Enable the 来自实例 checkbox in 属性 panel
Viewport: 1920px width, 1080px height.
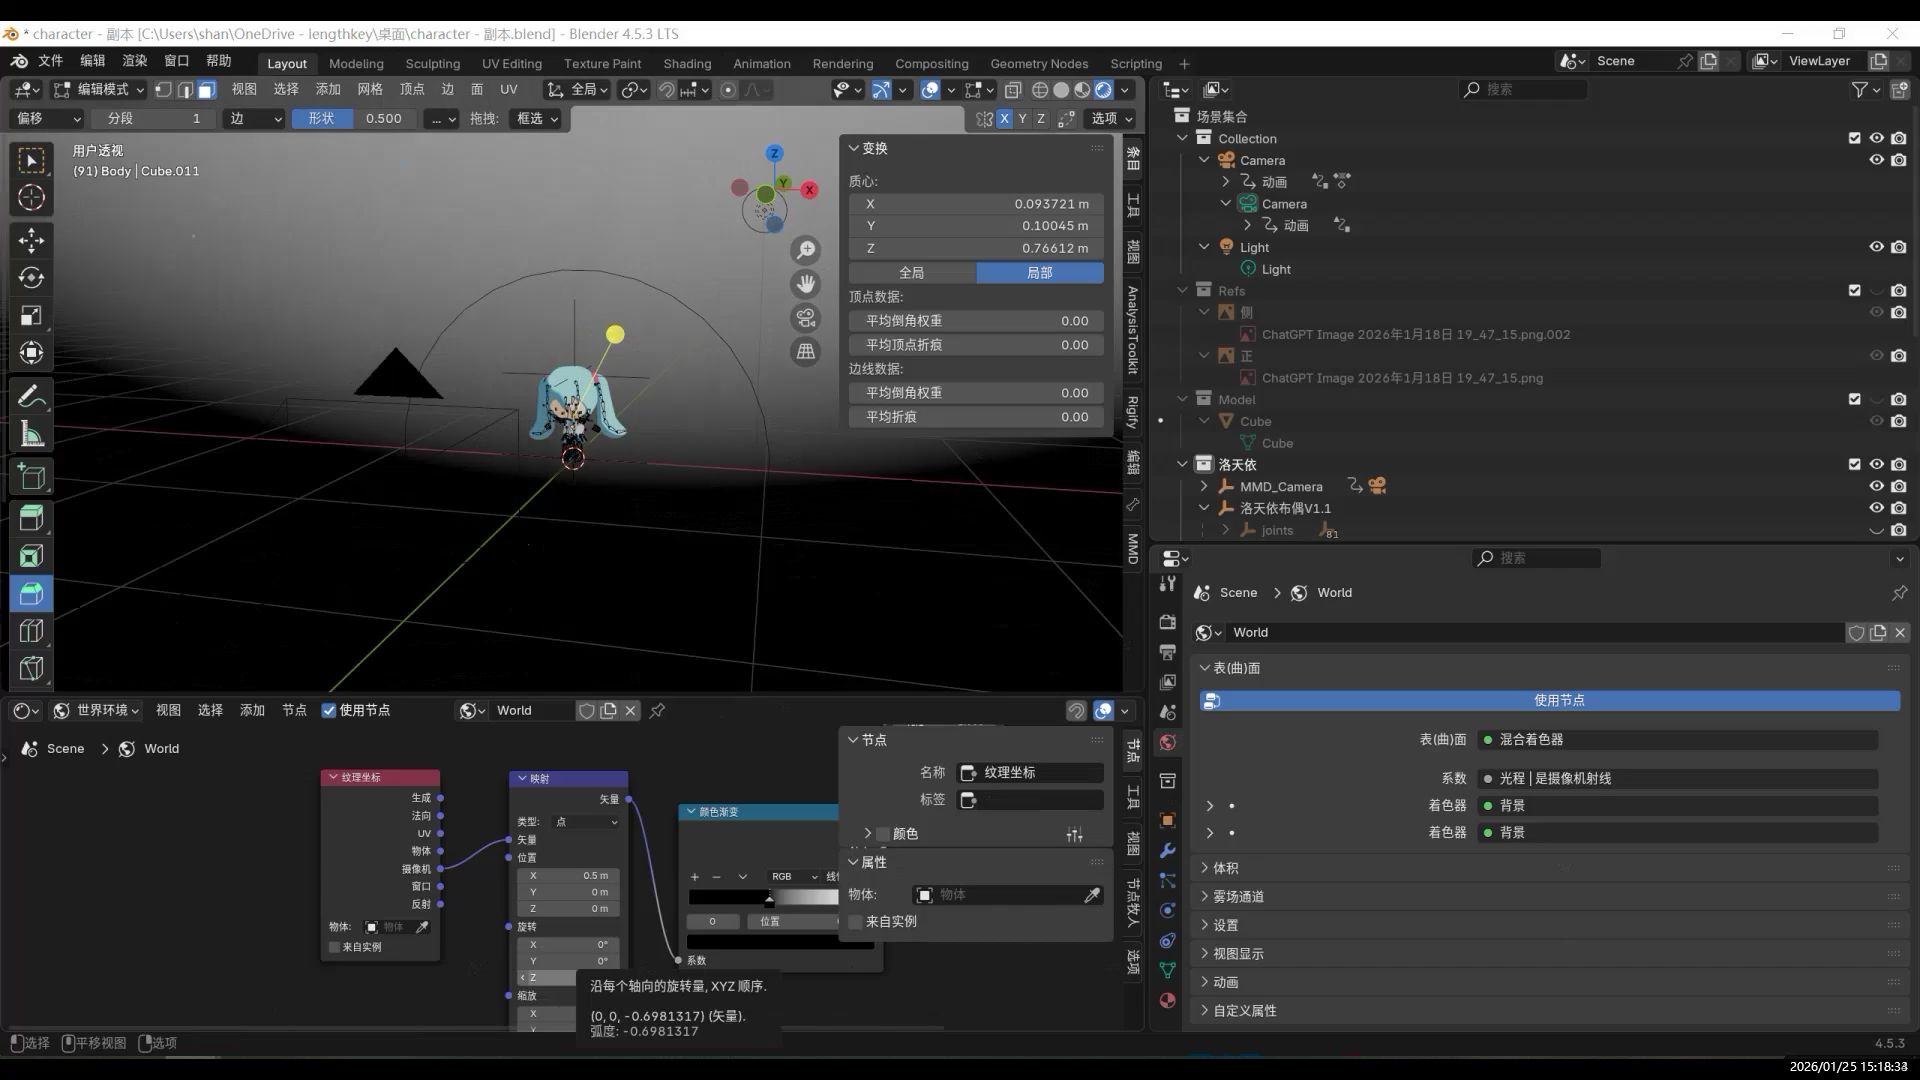pos(856,922)
